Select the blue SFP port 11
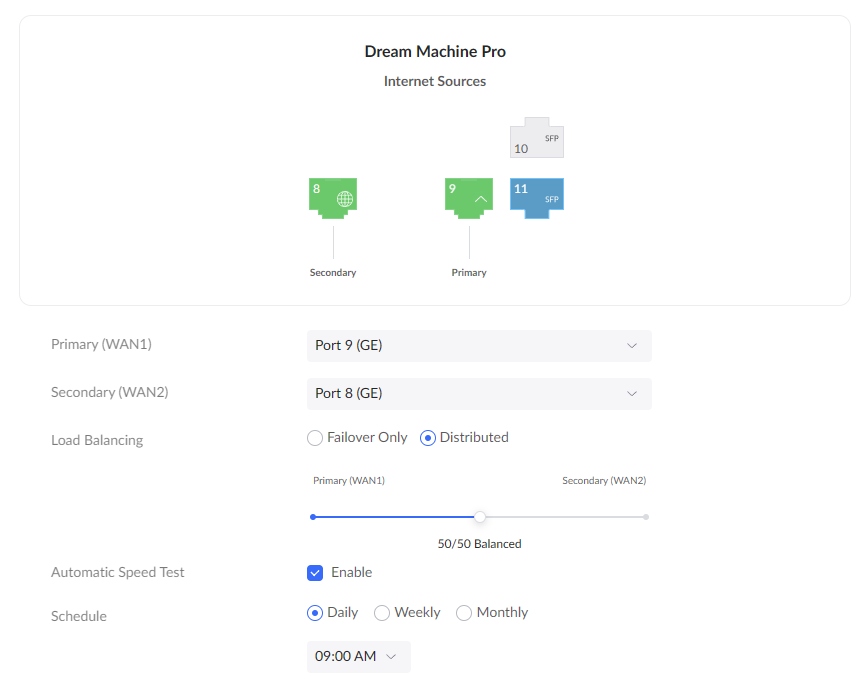Screen dimensions: 859x699 (536, 197)
